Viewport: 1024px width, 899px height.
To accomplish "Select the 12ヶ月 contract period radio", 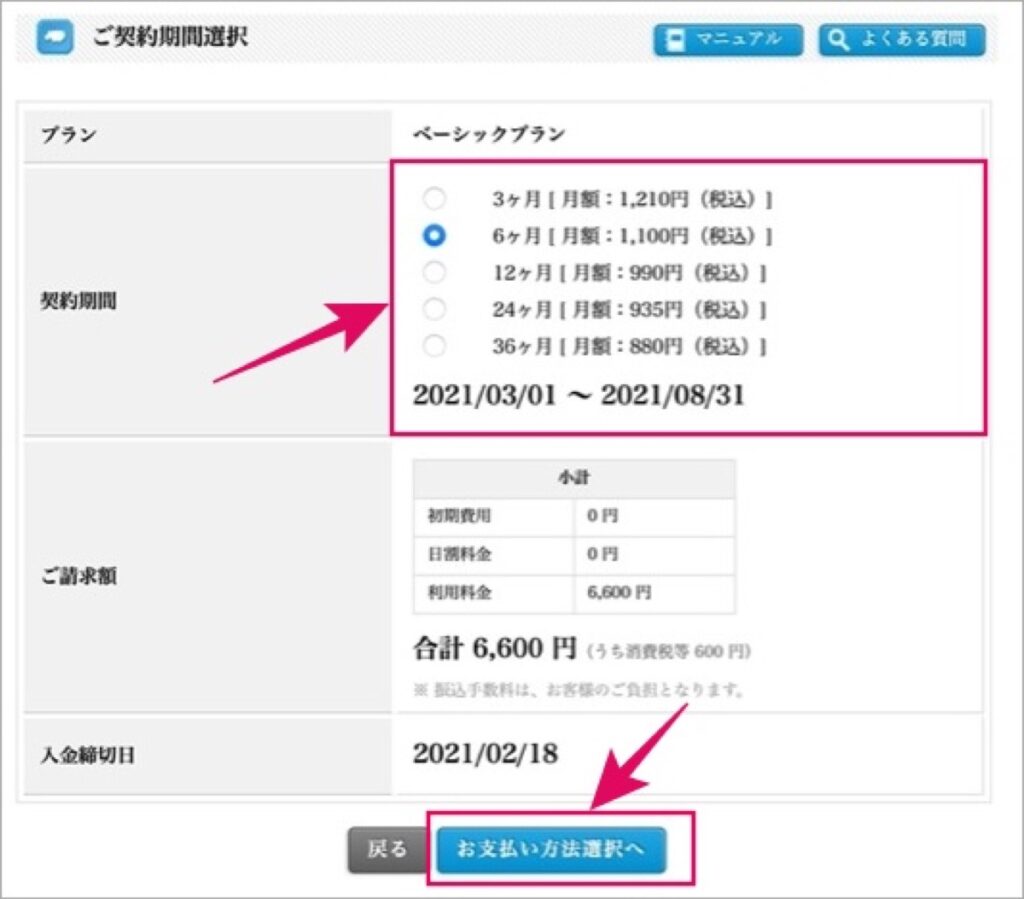I will tap(434, 272).
